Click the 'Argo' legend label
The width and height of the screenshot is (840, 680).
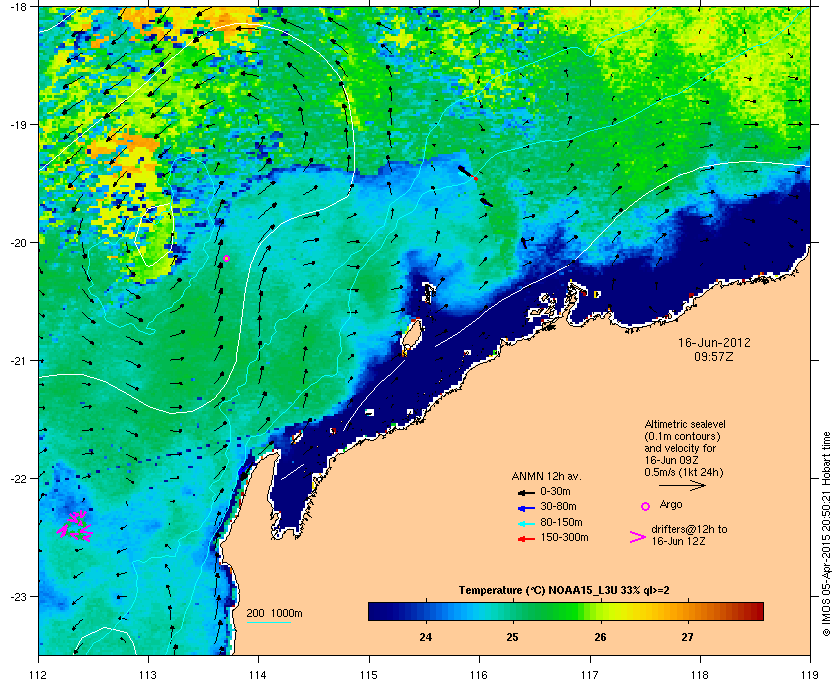[671, 504]
